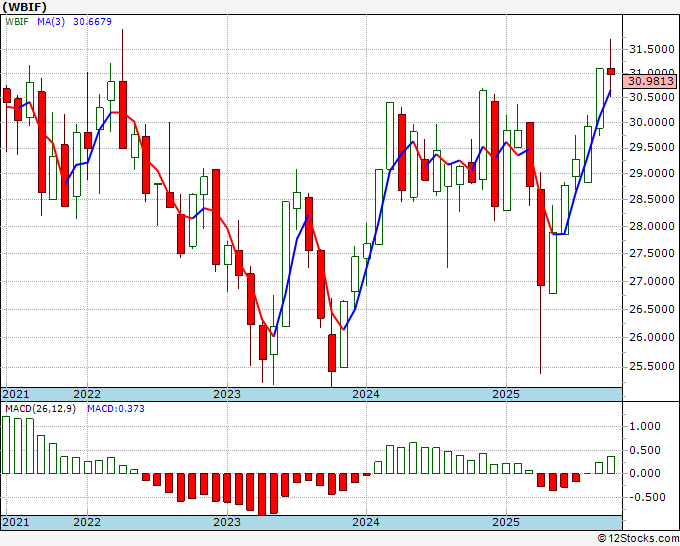Image resolution: width=680 pixels, height=546 pixels.
Task: Click the 26.0000 price axis label
Action: pyautogui.click(x=652, y=337)
